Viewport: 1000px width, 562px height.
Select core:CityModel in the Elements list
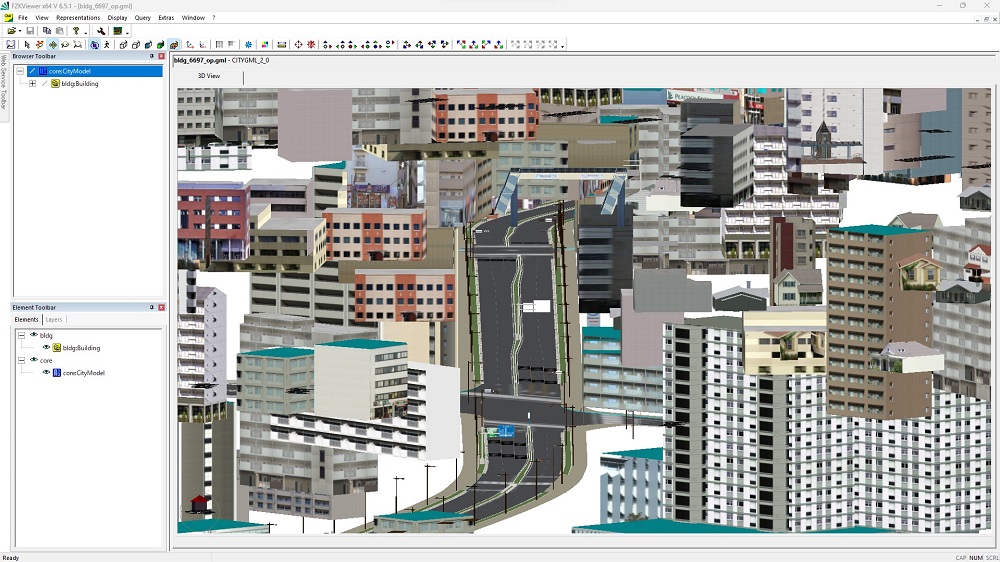tap(84, 373)
